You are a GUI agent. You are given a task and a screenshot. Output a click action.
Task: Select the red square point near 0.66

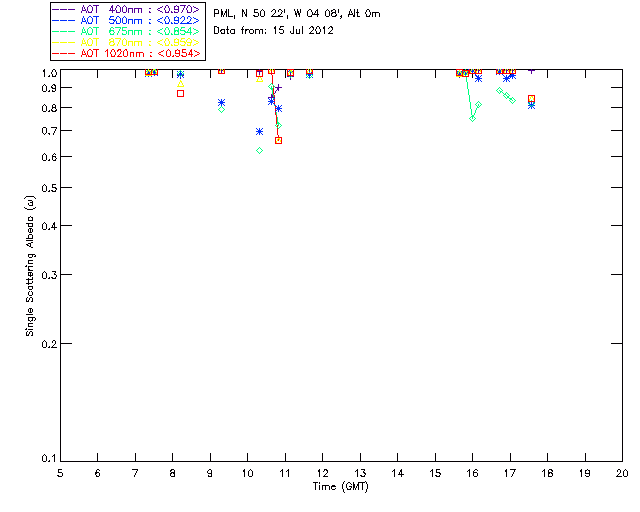click(278, 140)
